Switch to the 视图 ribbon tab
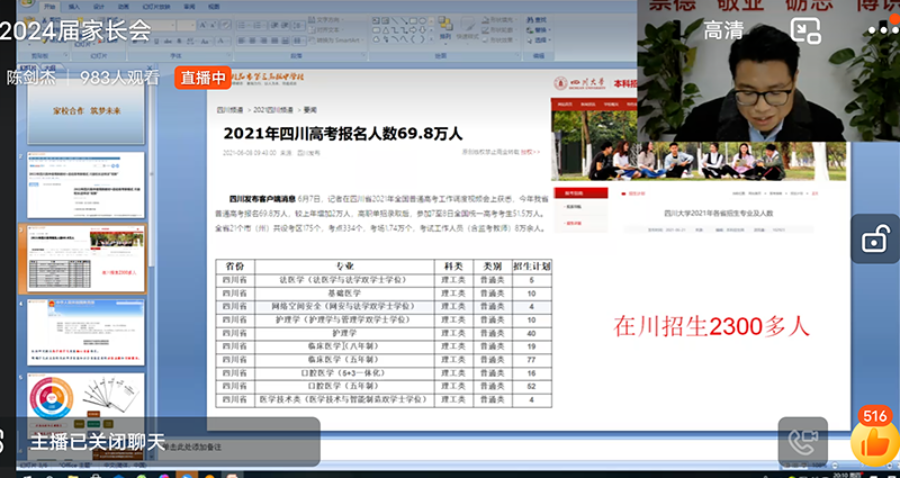900x478 pixels. (214, 7)
